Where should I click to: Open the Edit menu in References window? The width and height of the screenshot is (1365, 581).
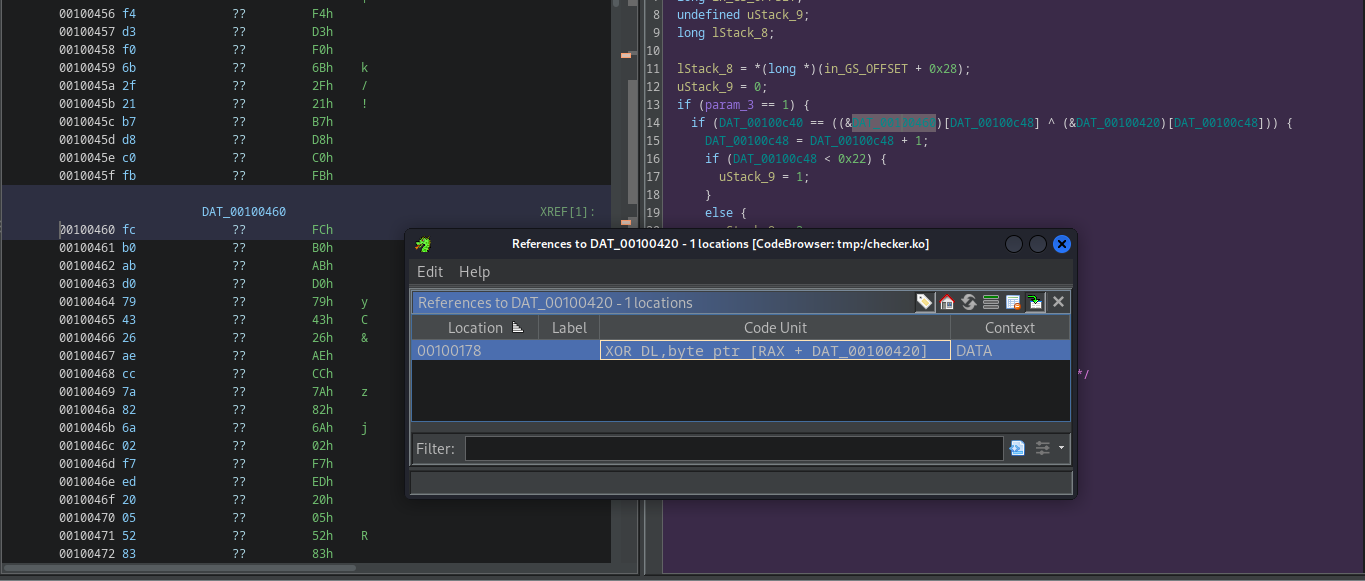click(x=430, y=272)
